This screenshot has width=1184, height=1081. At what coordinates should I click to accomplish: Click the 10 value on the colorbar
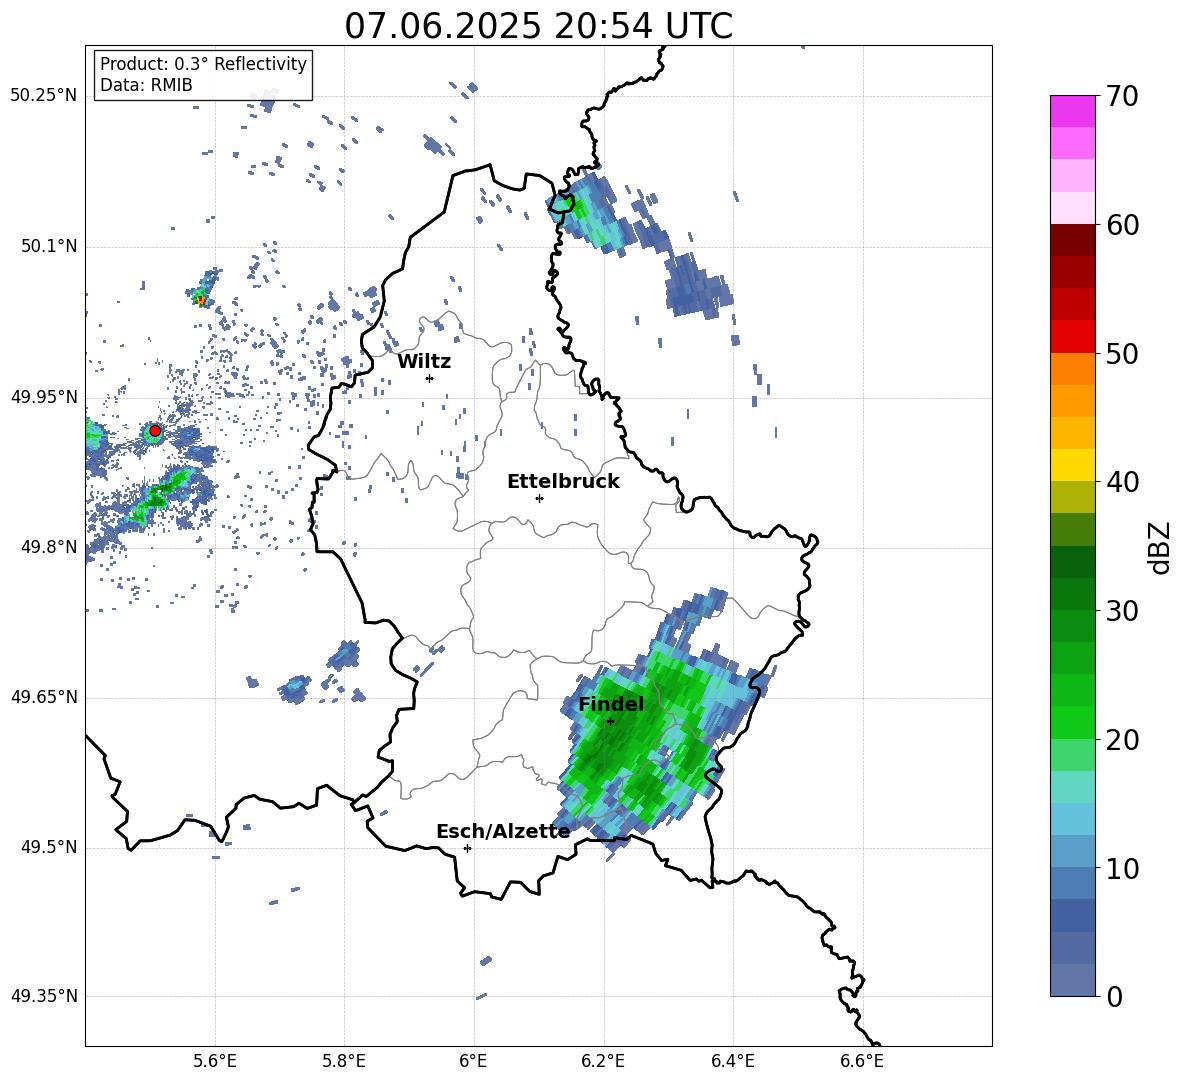[1123, 869]
